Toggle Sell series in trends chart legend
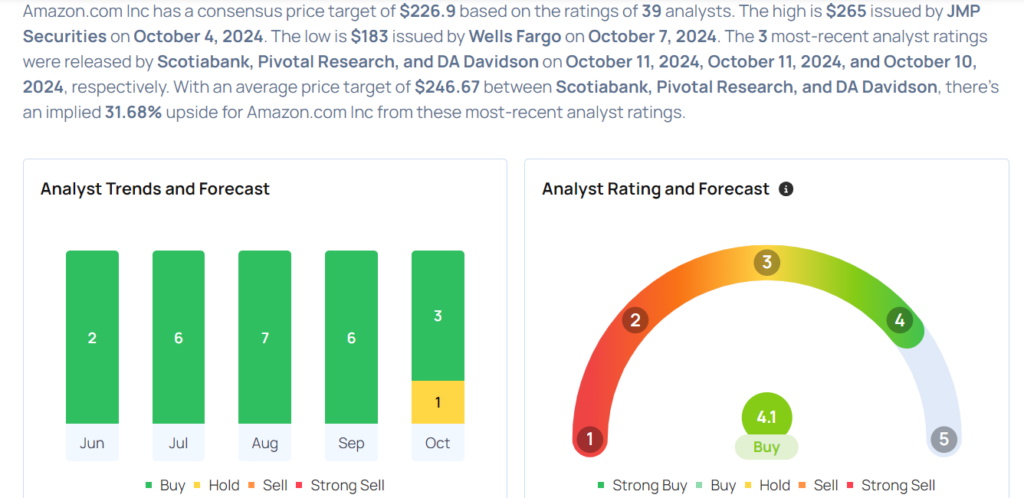 [x=271, y=485]
